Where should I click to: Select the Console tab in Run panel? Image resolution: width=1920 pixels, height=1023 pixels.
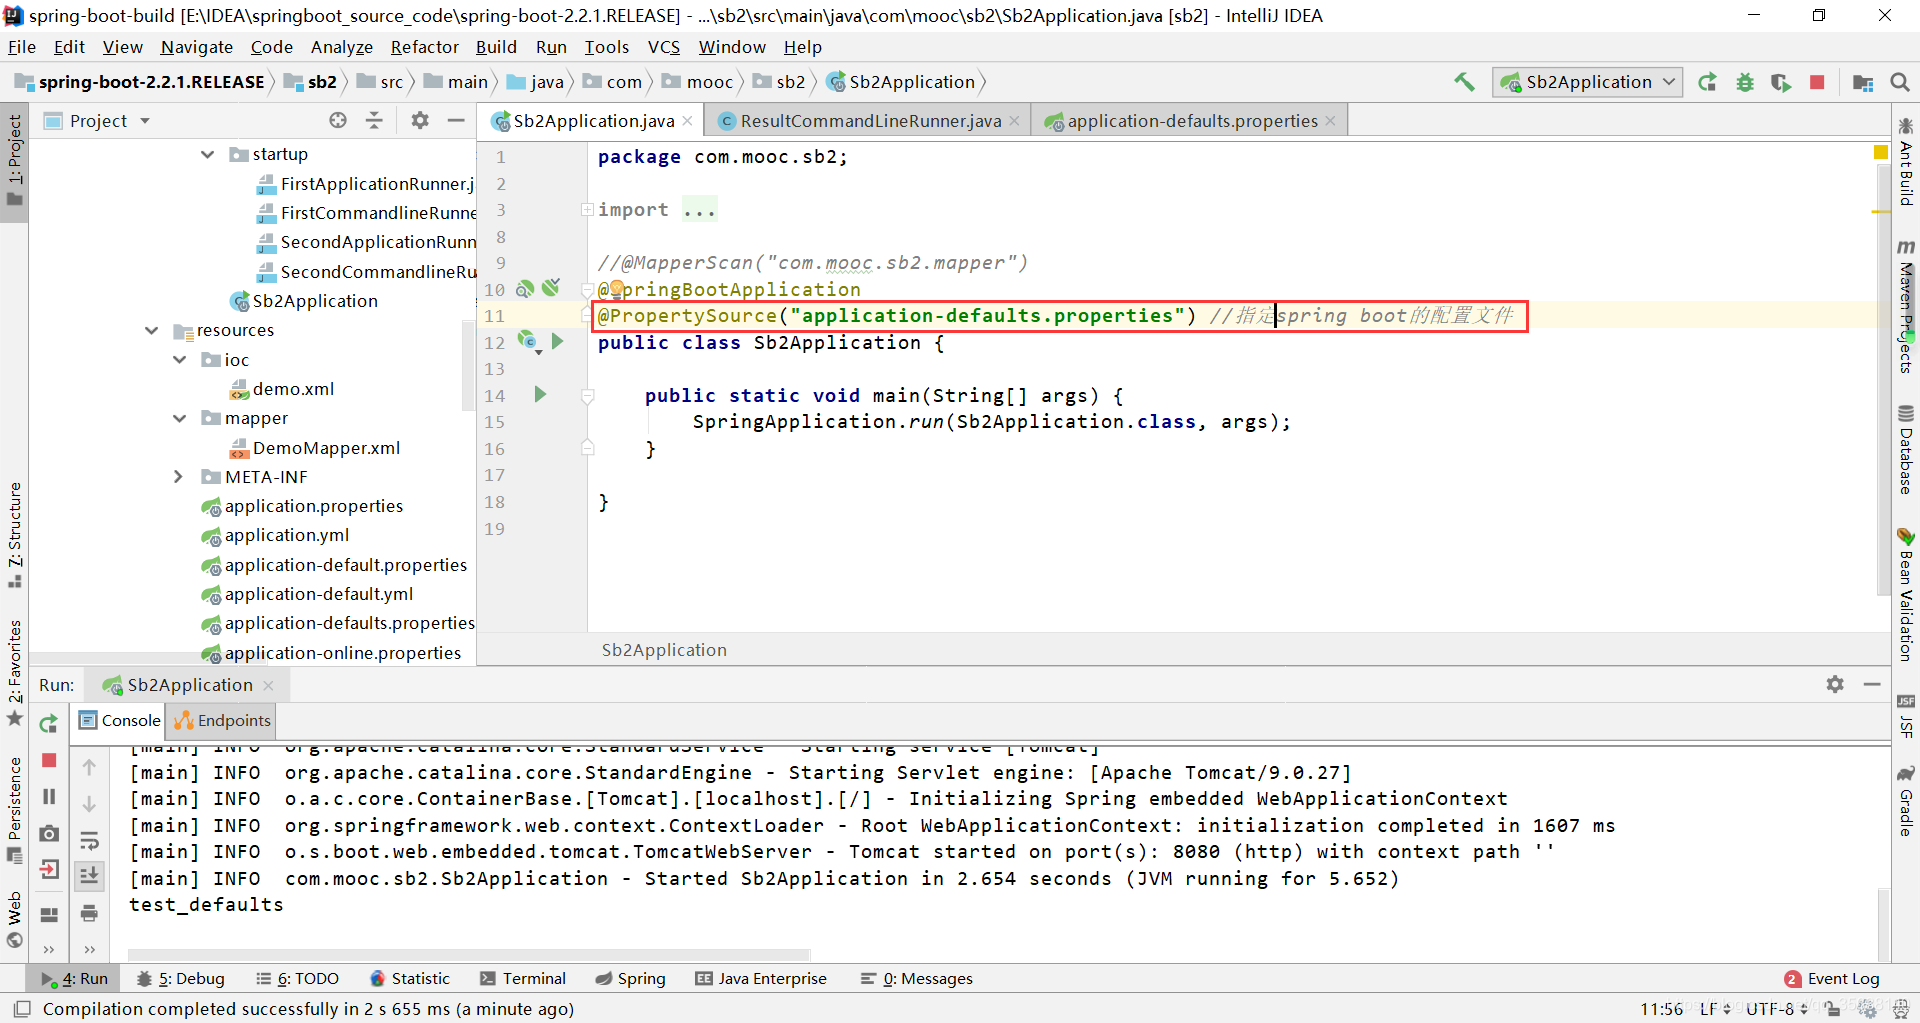(x=119, y=720)
